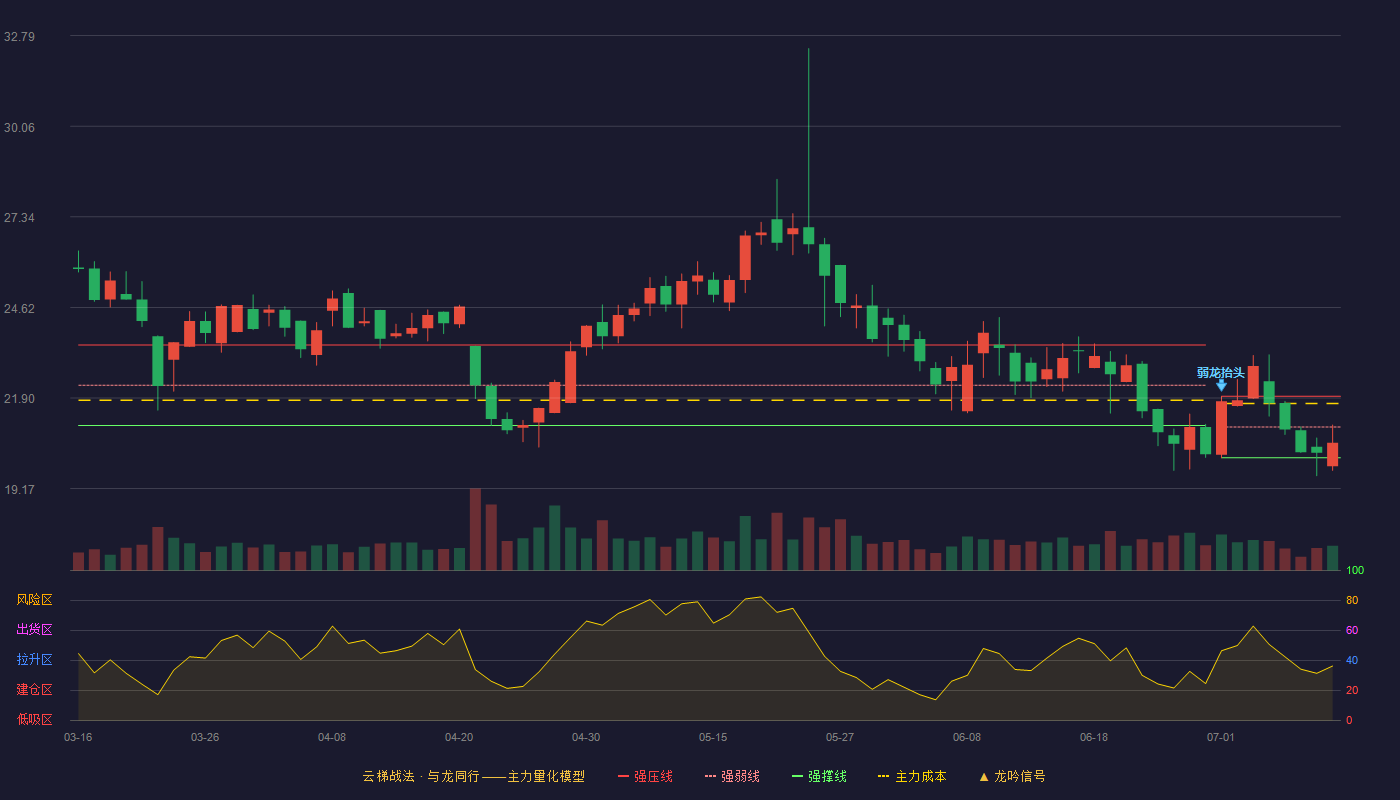Click the red 20 indicator scale label
The image size is (1400, 800).
pos(1352,690)
